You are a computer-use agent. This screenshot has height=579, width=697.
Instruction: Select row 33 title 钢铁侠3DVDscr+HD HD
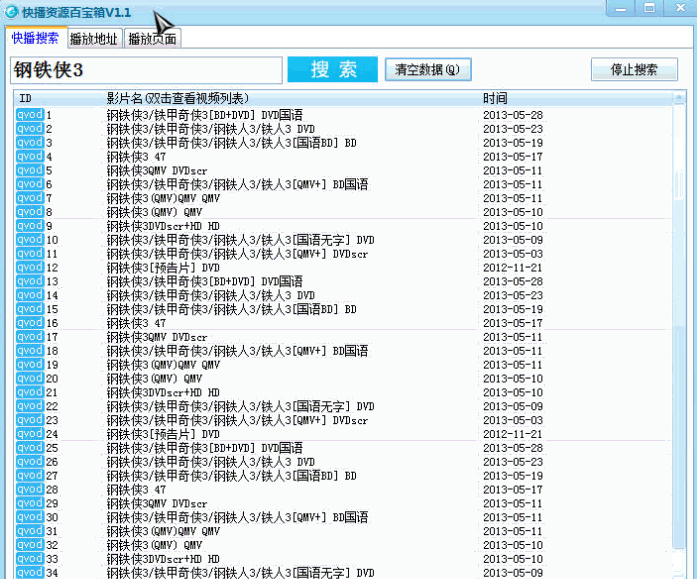point(163,559)
